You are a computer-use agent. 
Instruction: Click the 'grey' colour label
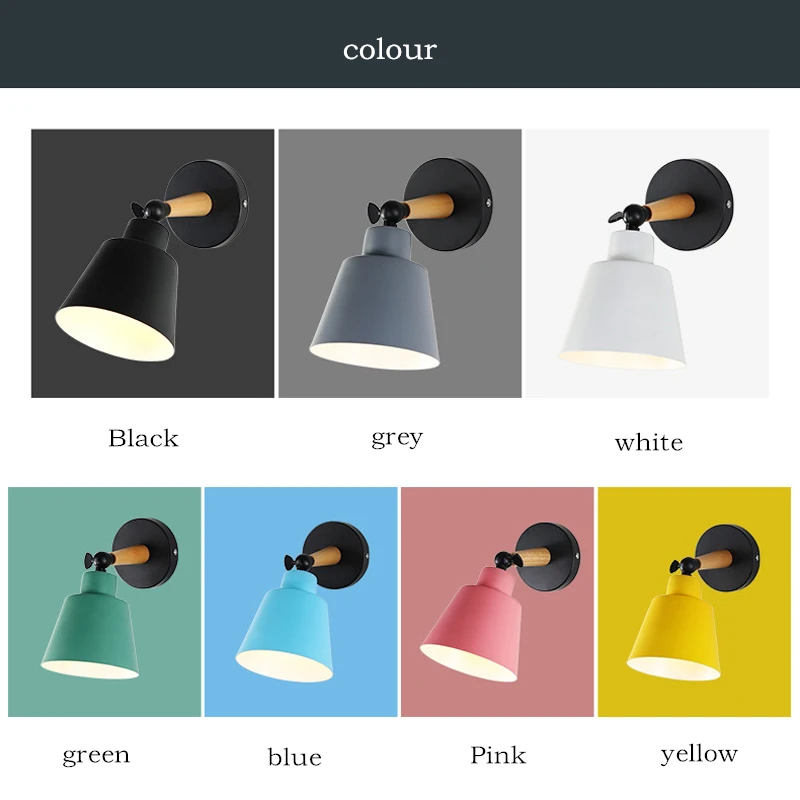pyautogui.click(x=397, y=439)
